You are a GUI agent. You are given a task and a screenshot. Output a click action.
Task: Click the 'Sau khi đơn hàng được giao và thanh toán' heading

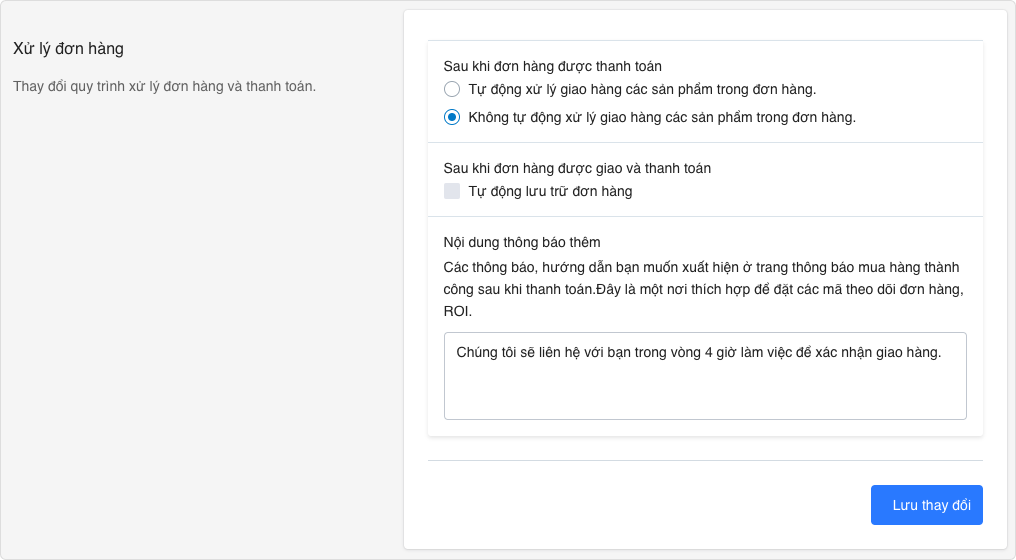point(577,168)
